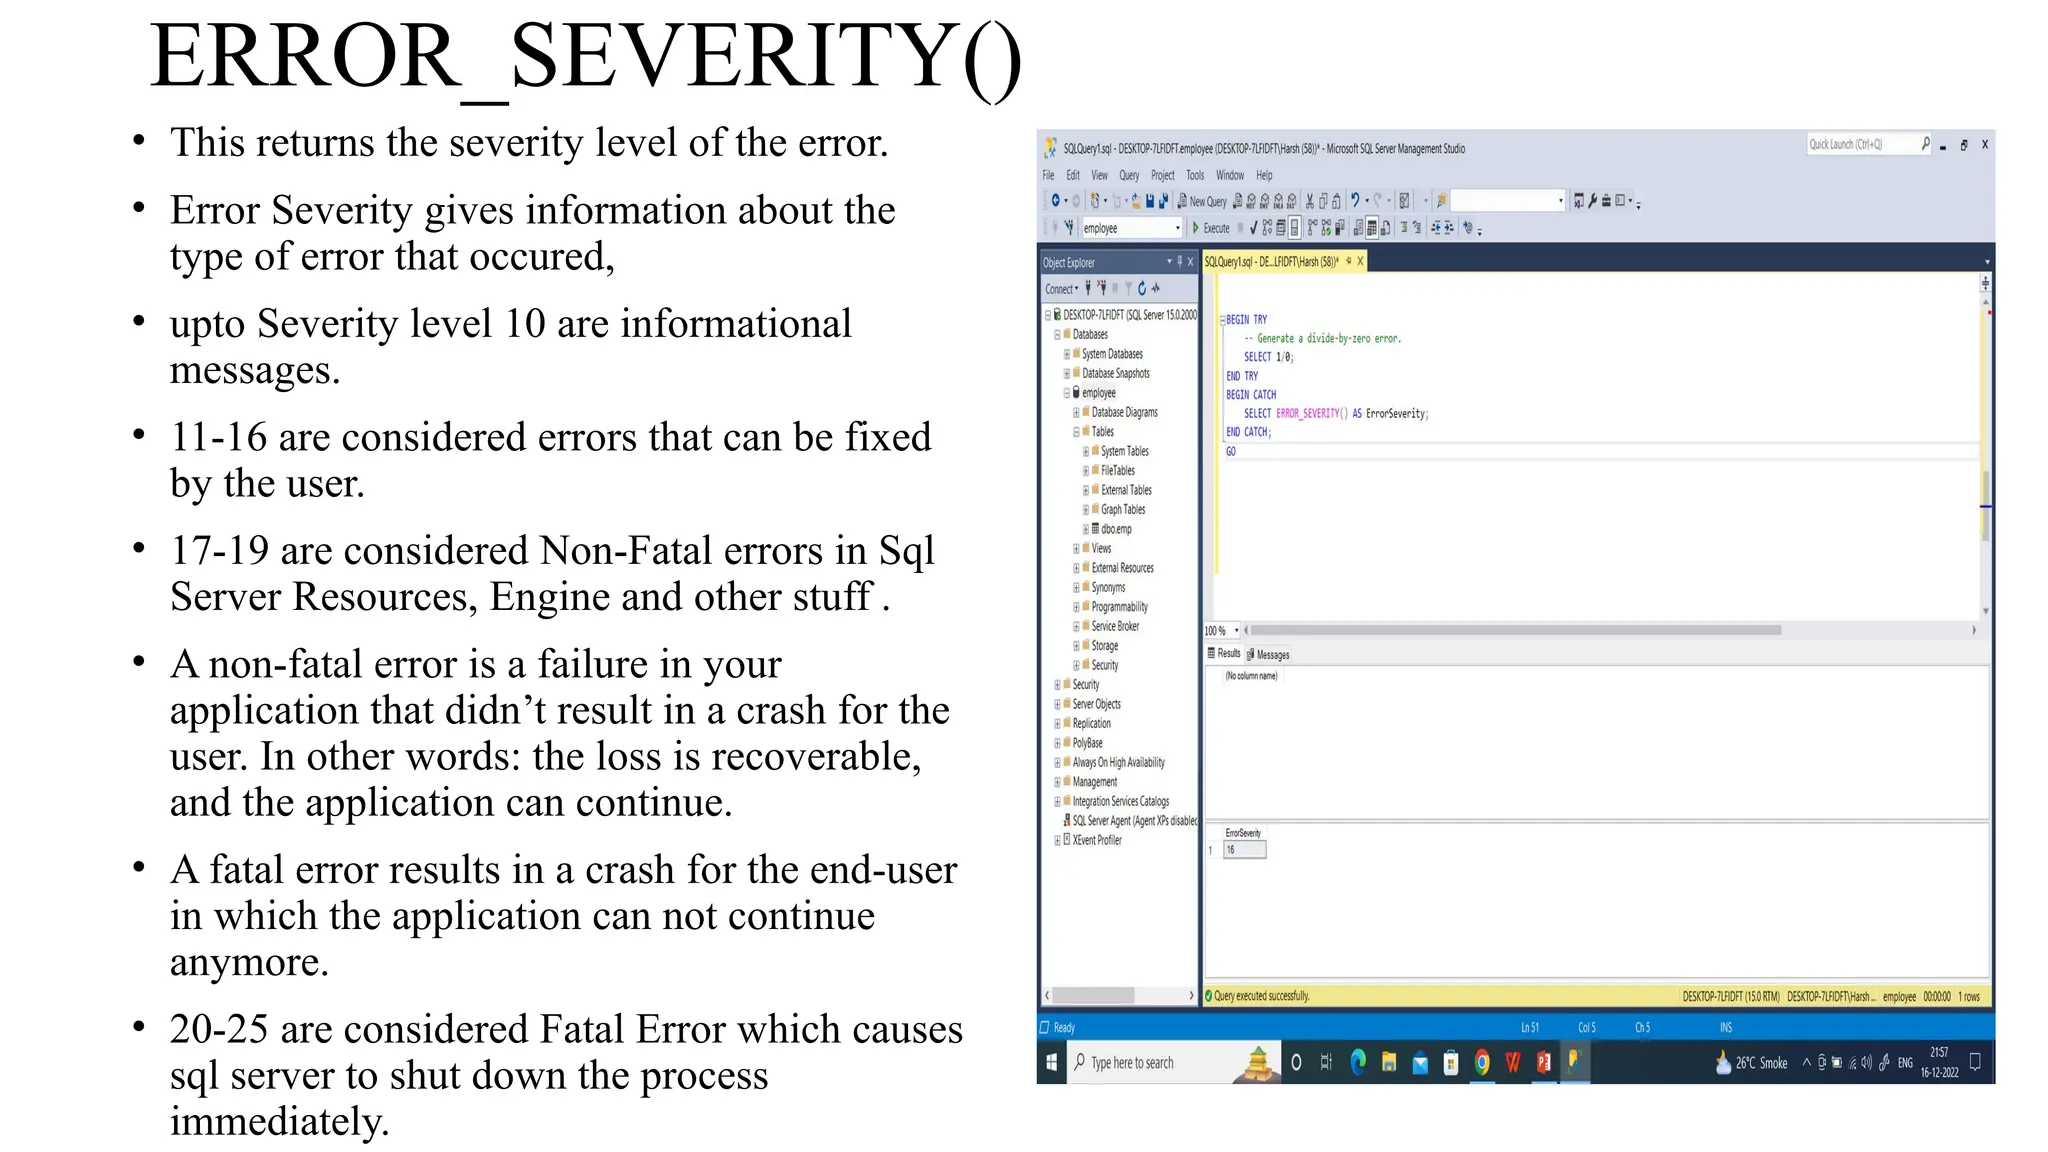Click the Undo arrow icon
The image size is (2048, 1152).
[x=1355, y=201]
